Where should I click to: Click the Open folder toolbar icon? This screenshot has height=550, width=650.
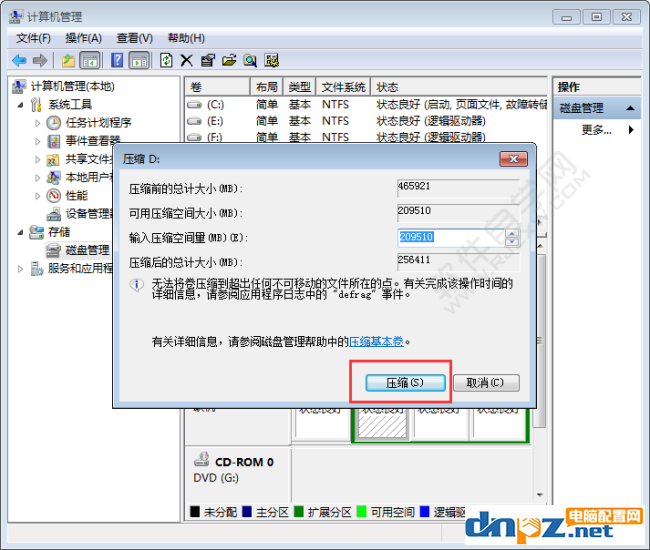(x=229, y=61)
